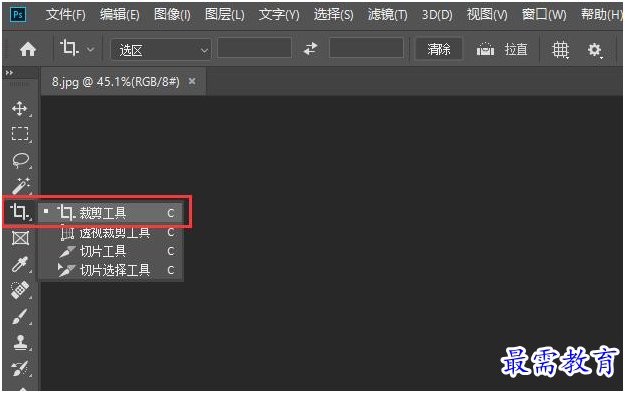Expand the collapsed toolbar double arrows
The image size is (625, 393).
click(x=9, y=73)
